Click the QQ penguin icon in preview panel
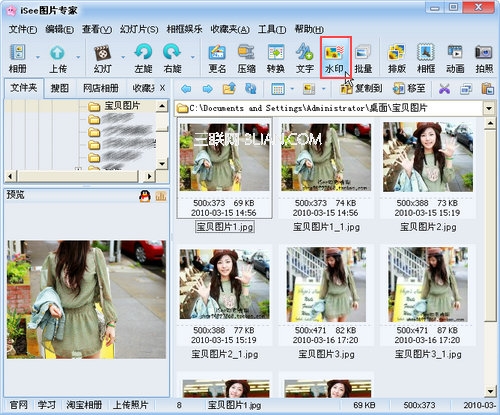500x415 pixels. 145,196
